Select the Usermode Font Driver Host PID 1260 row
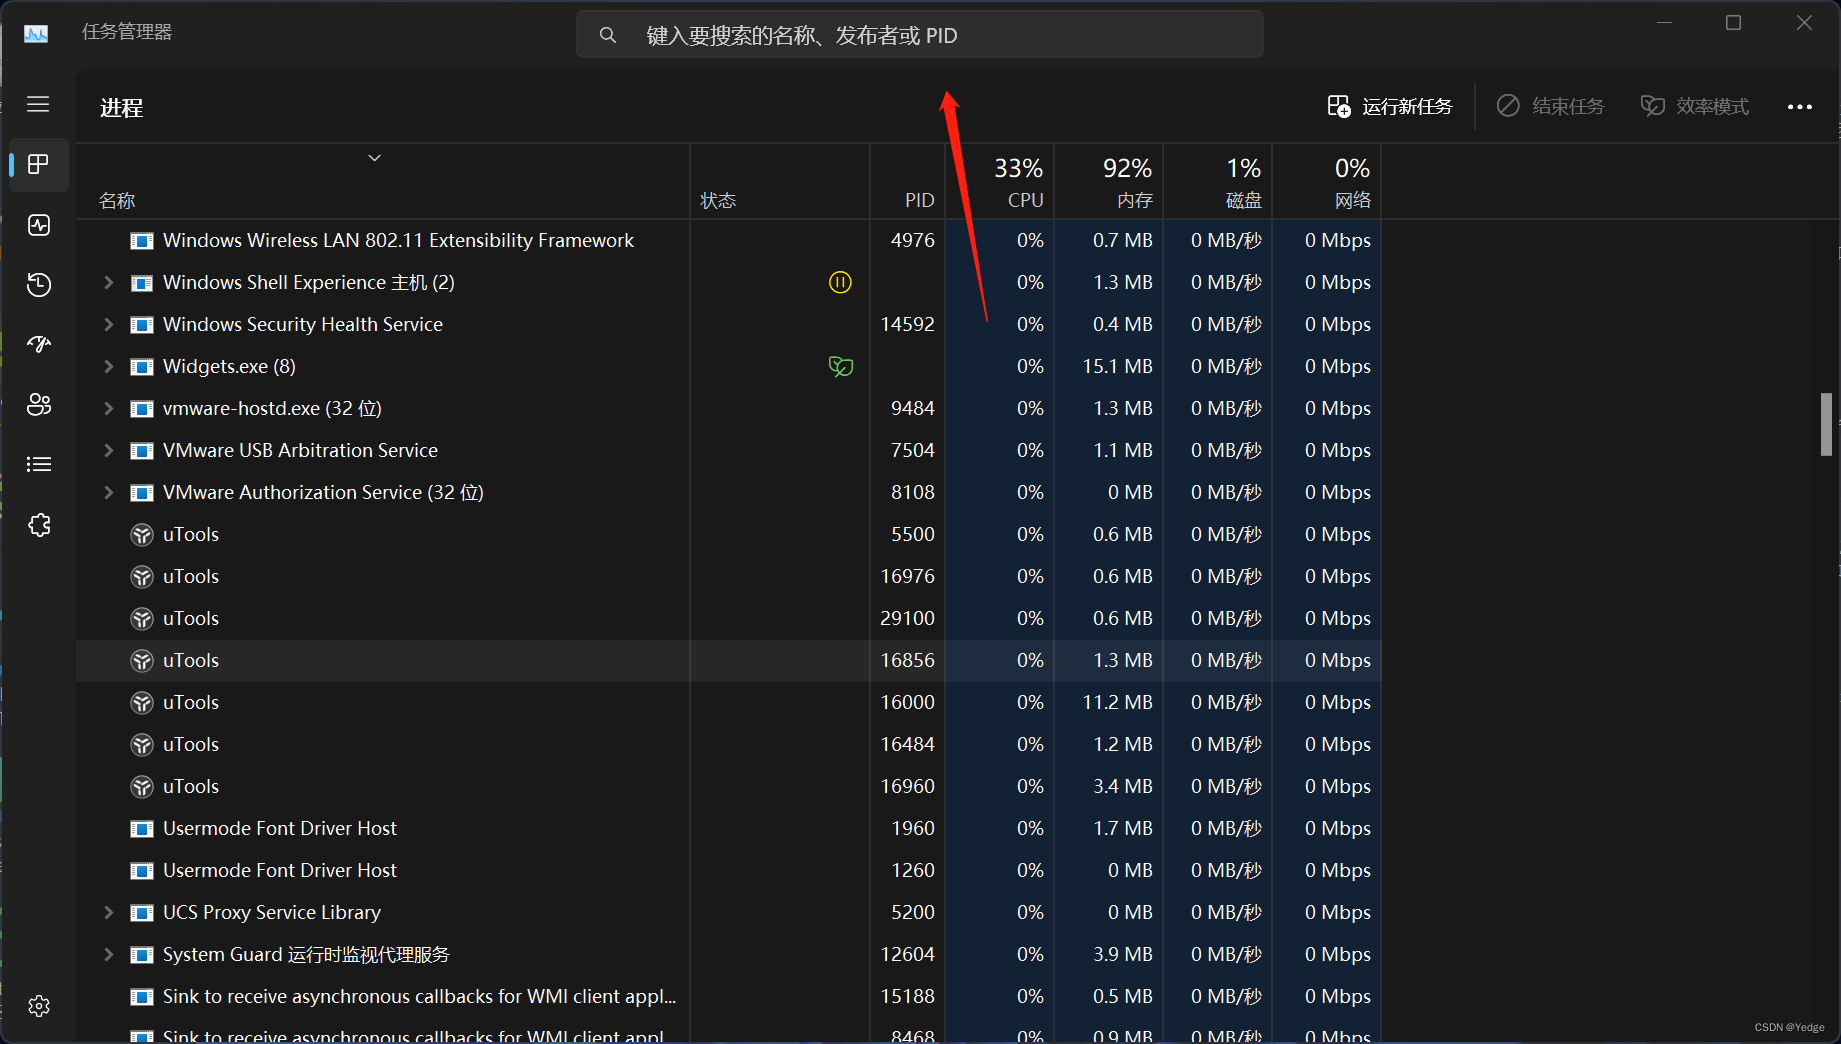Screen dimensions: 1841x1044 click(x=728, y=870)
